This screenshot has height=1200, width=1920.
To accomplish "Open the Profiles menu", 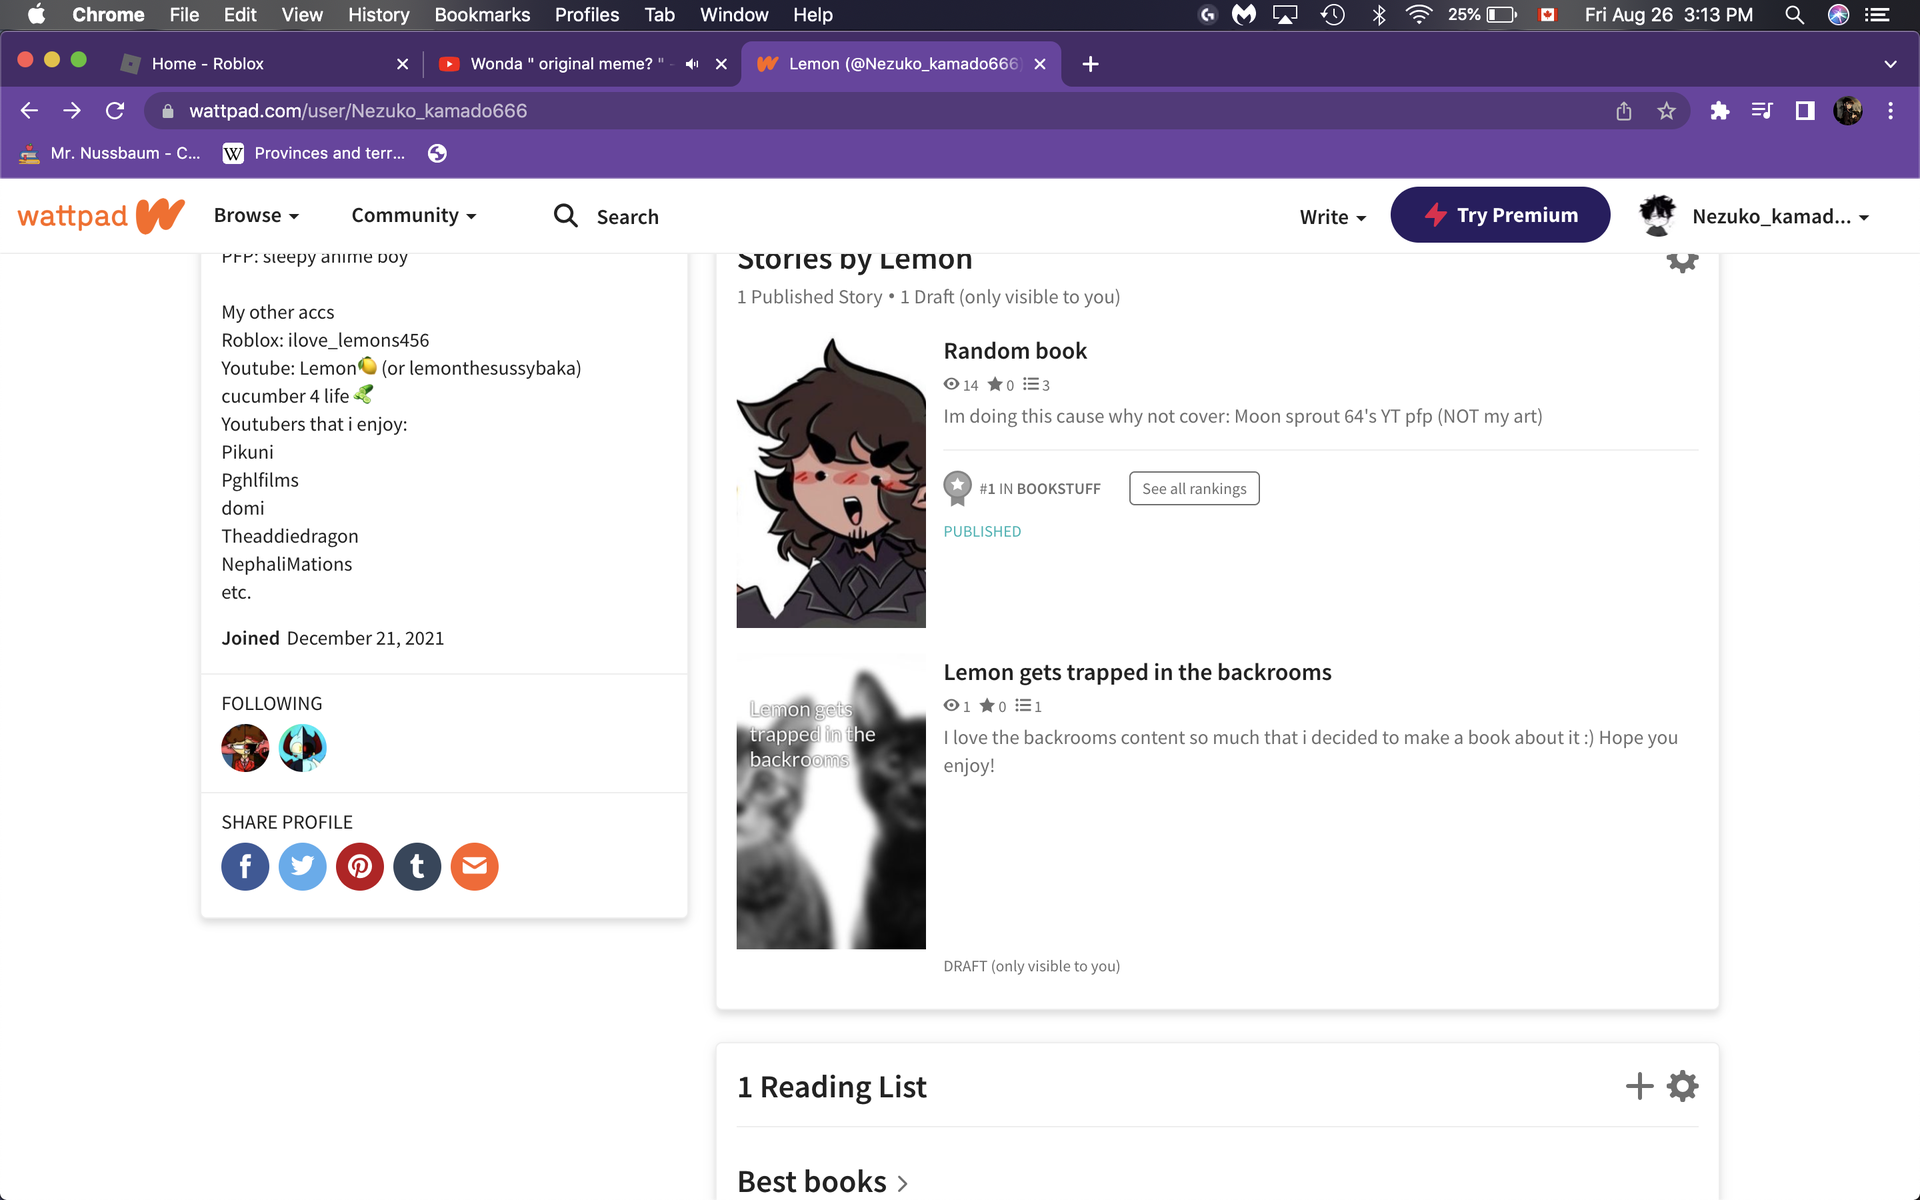I will tap(587, 15).
